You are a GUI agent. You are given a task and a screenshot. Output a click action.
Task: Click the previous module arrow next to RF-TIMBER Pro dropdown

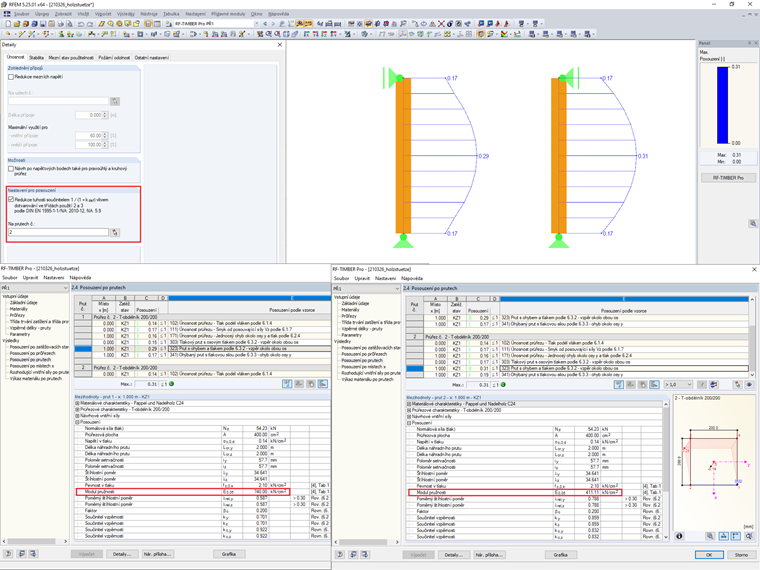point(265,23)
